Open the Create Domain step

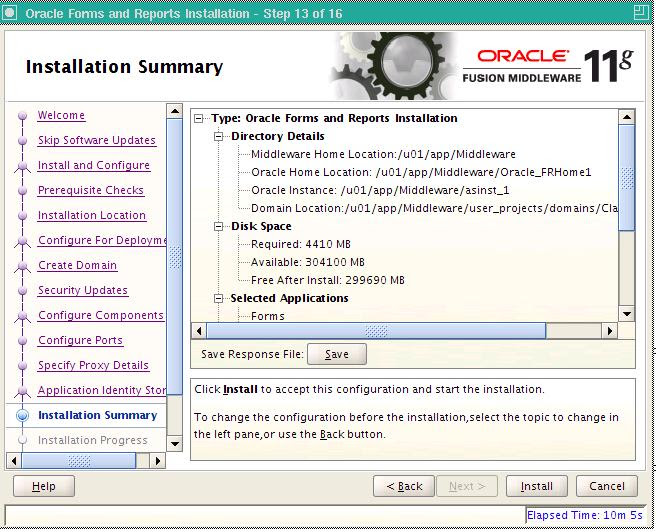pos(77,265)
